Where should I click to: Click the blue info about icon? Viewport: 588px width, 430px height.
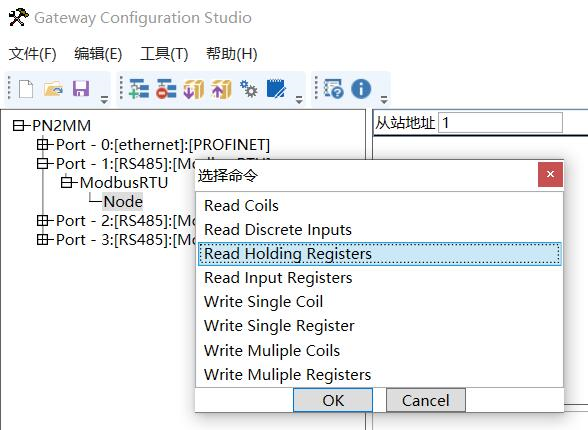[361, 89]
